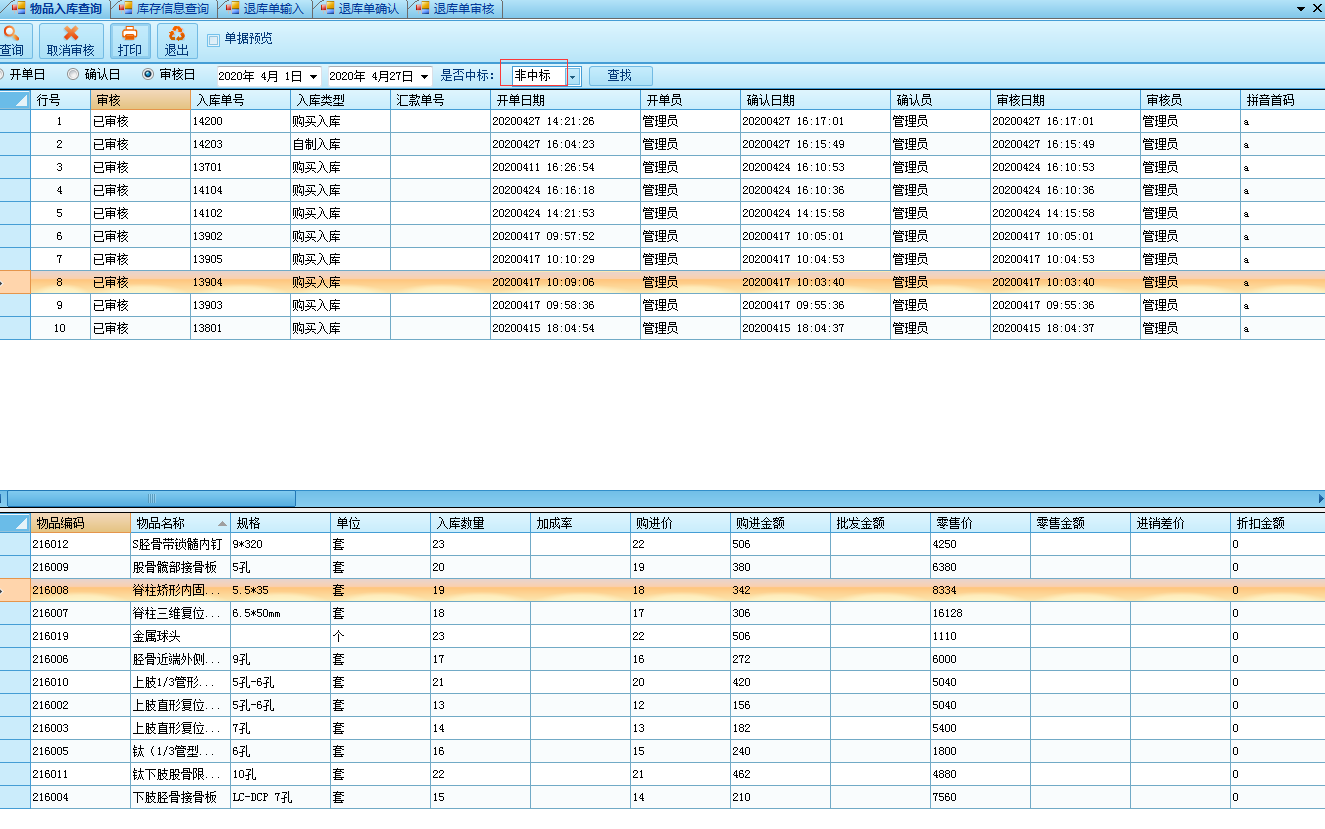Go to the 退库单审核 tab
Image resolution: width=1325 pixels, height=829 pixels.
[x=455, y=9]
